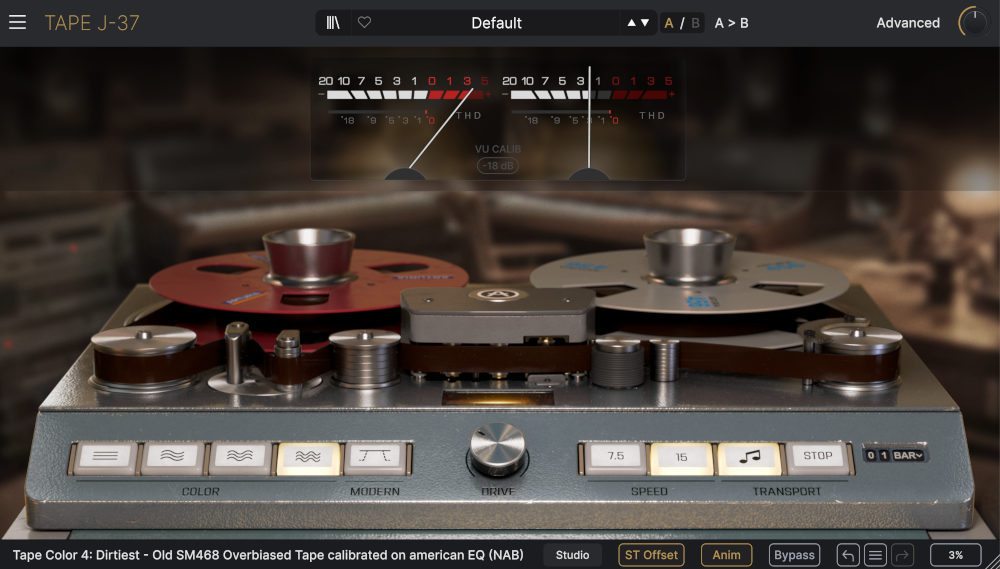Favorite the preset with heart icon
The height and width of the screenshot is (569, 1000).
(x=364, y=23)
